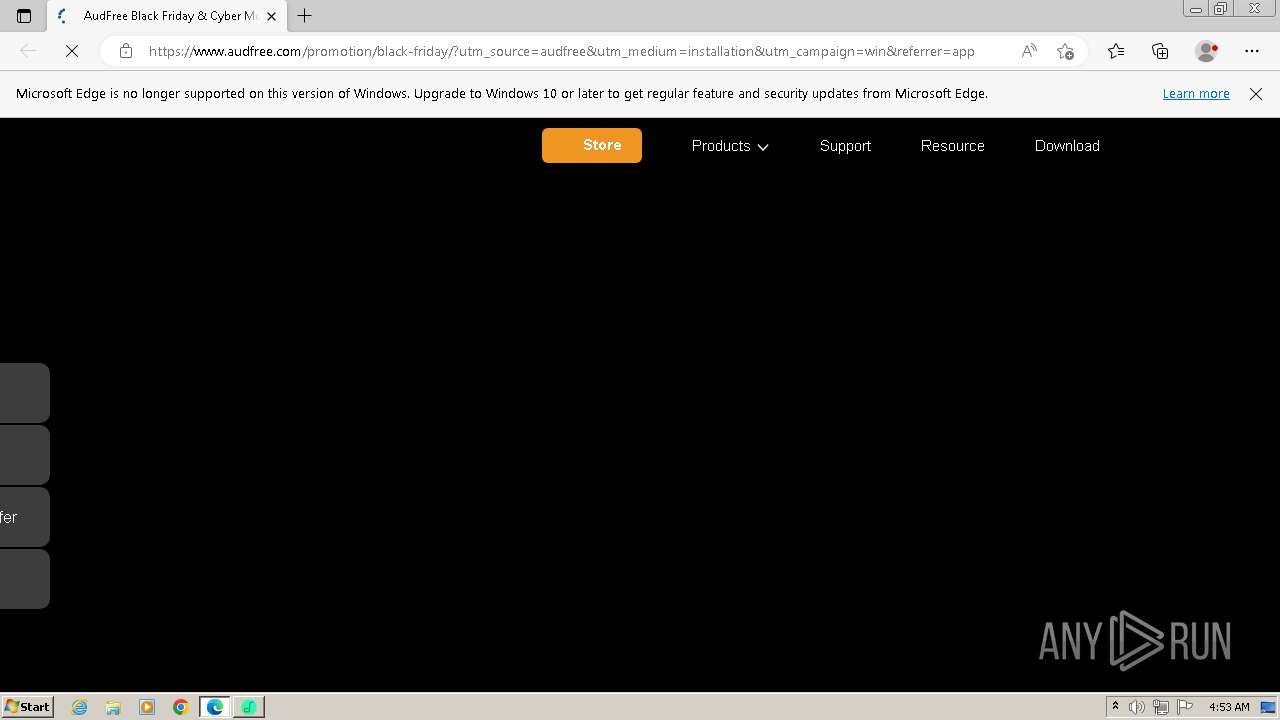Launch Internet Explorer from taskbar
This screenshot has height=720, width=1280.
(80, 707)
